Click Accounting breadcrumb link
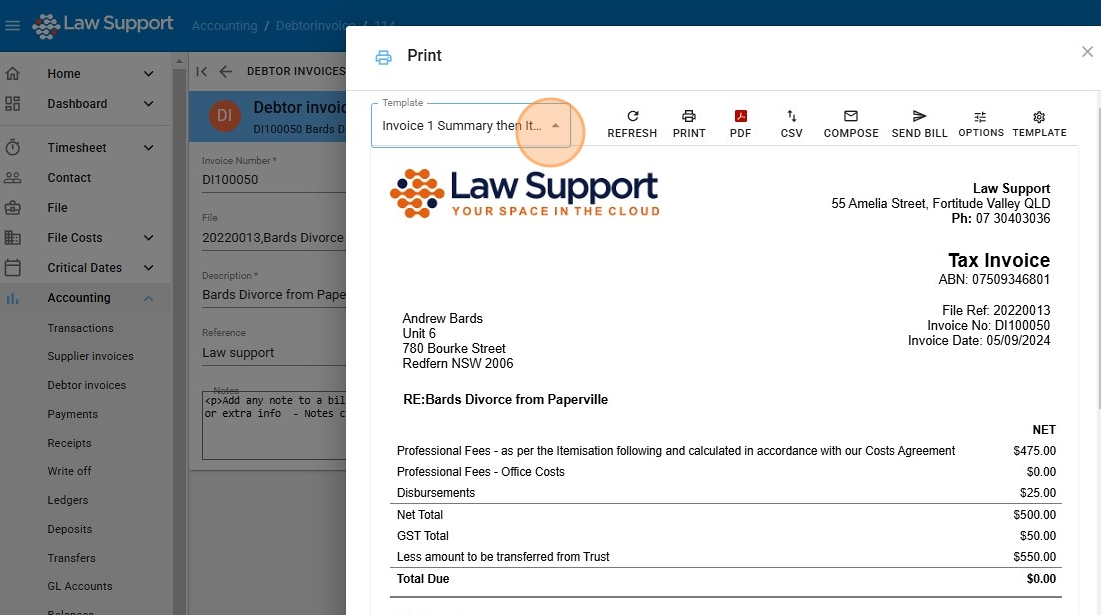This screenshot has height=615, width=1101. click(225, 25)
